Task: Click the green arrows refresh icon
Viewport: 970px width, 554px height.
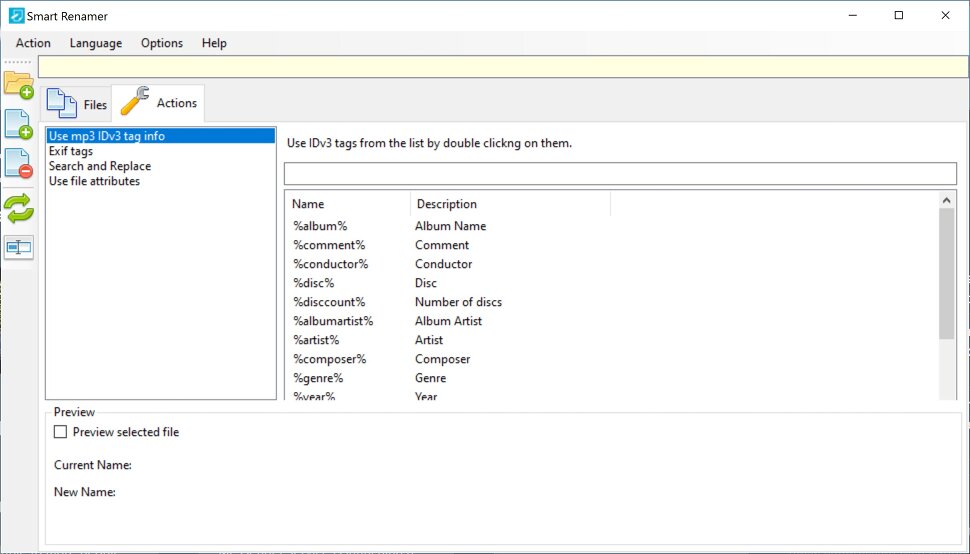Action: pyautogui.click(x=19, y=208)
